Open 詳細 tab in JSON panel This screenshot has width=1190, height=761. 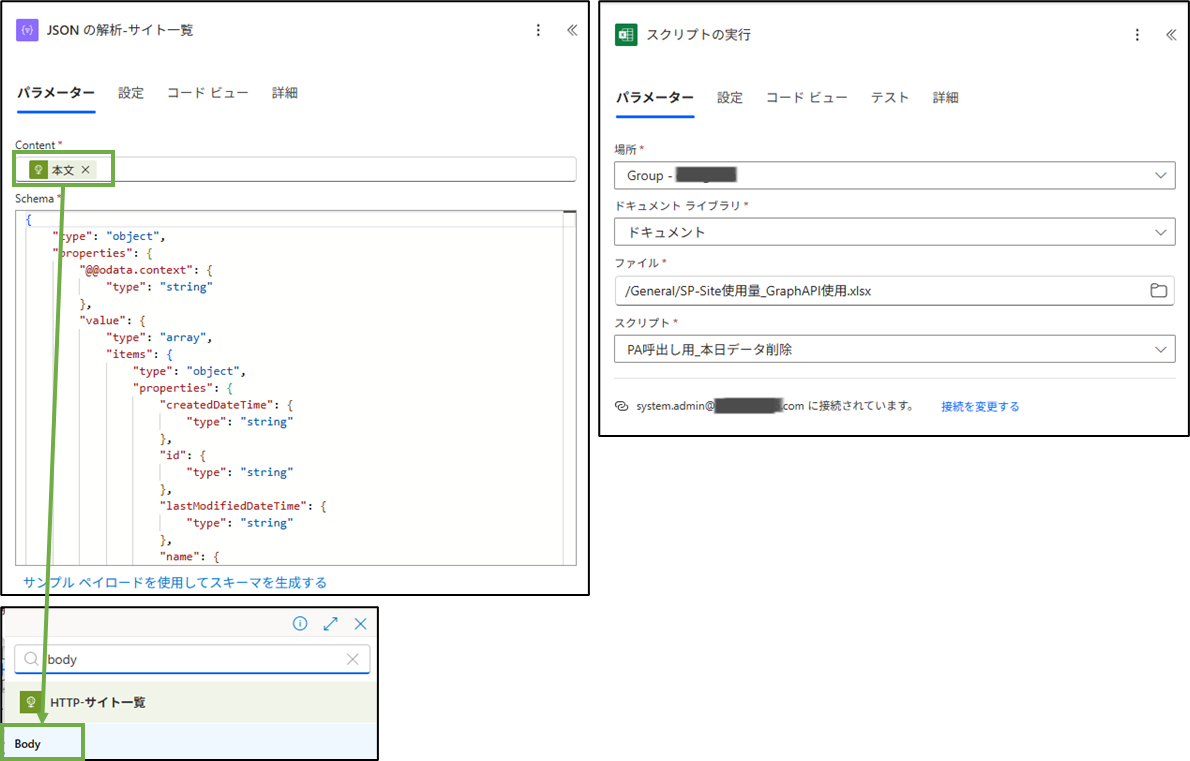coord(285,93)
